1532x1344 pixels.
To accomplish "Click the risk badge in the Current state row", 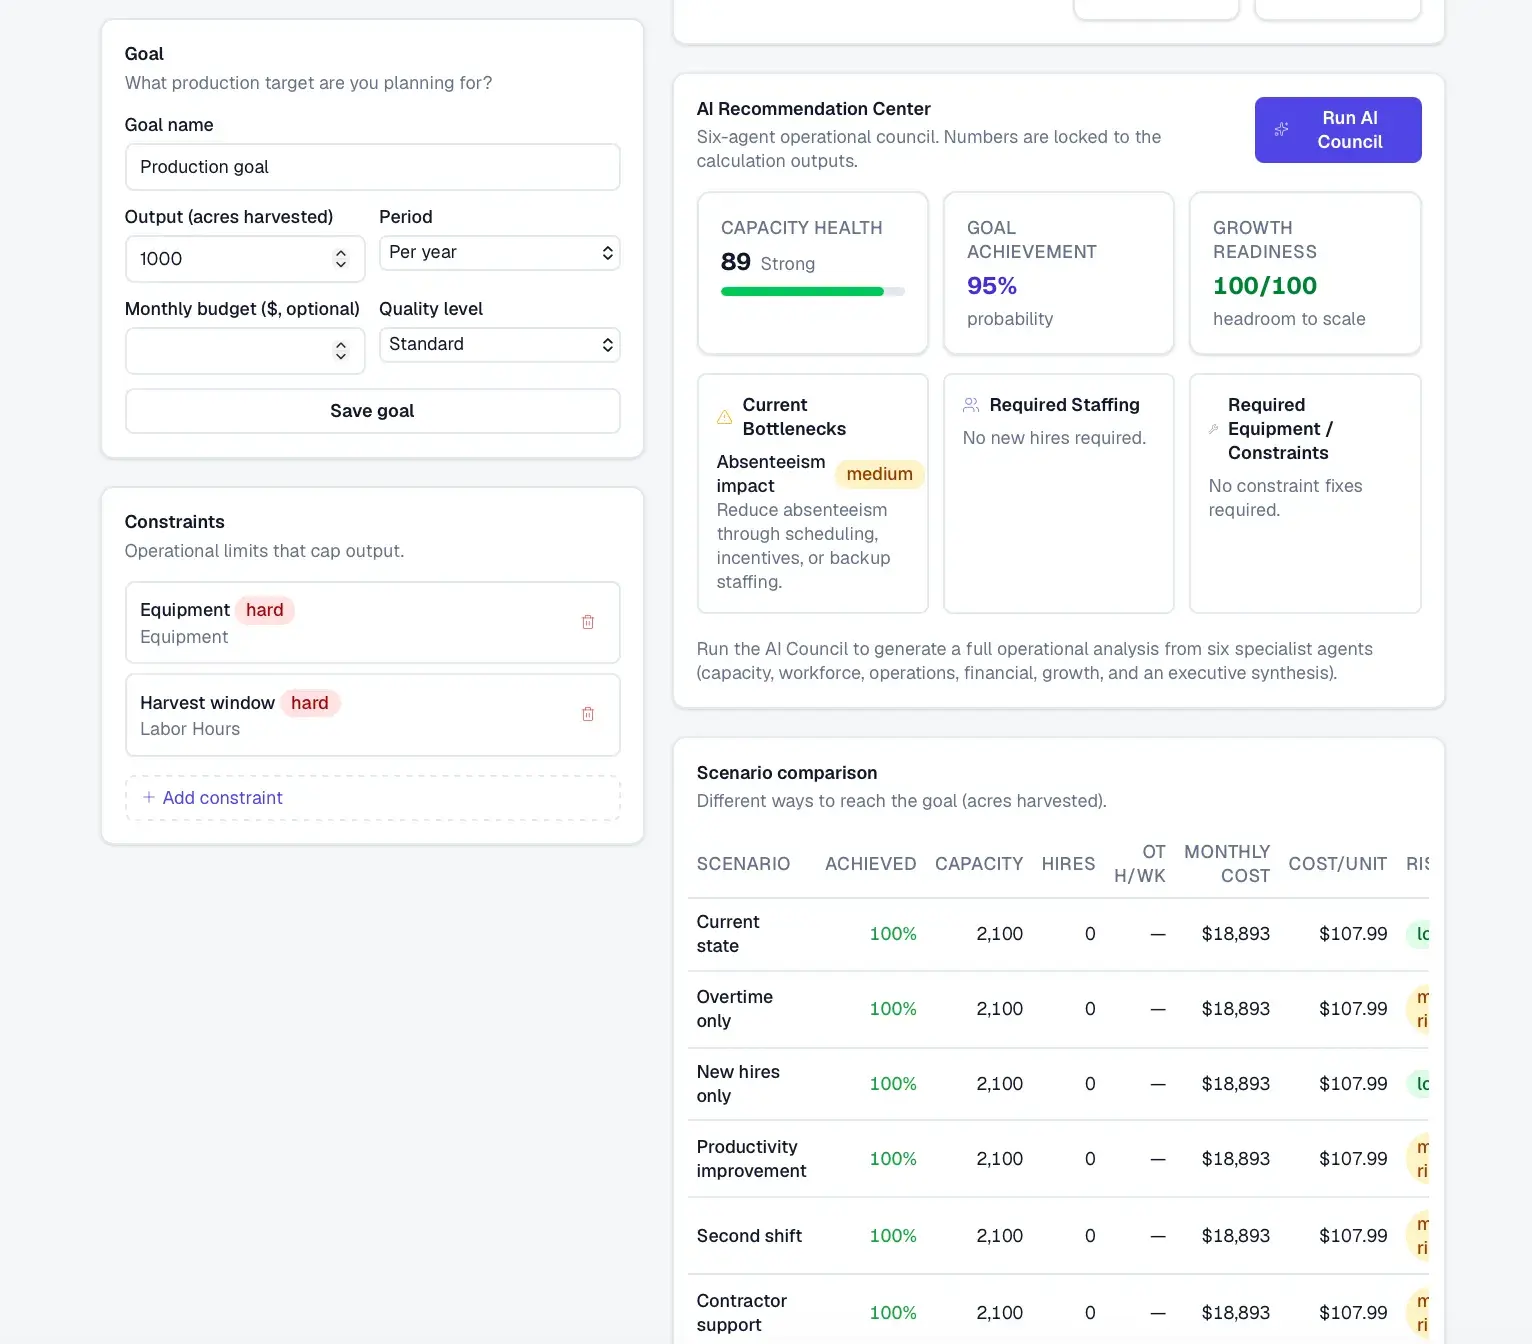I will coord(1418,934).
